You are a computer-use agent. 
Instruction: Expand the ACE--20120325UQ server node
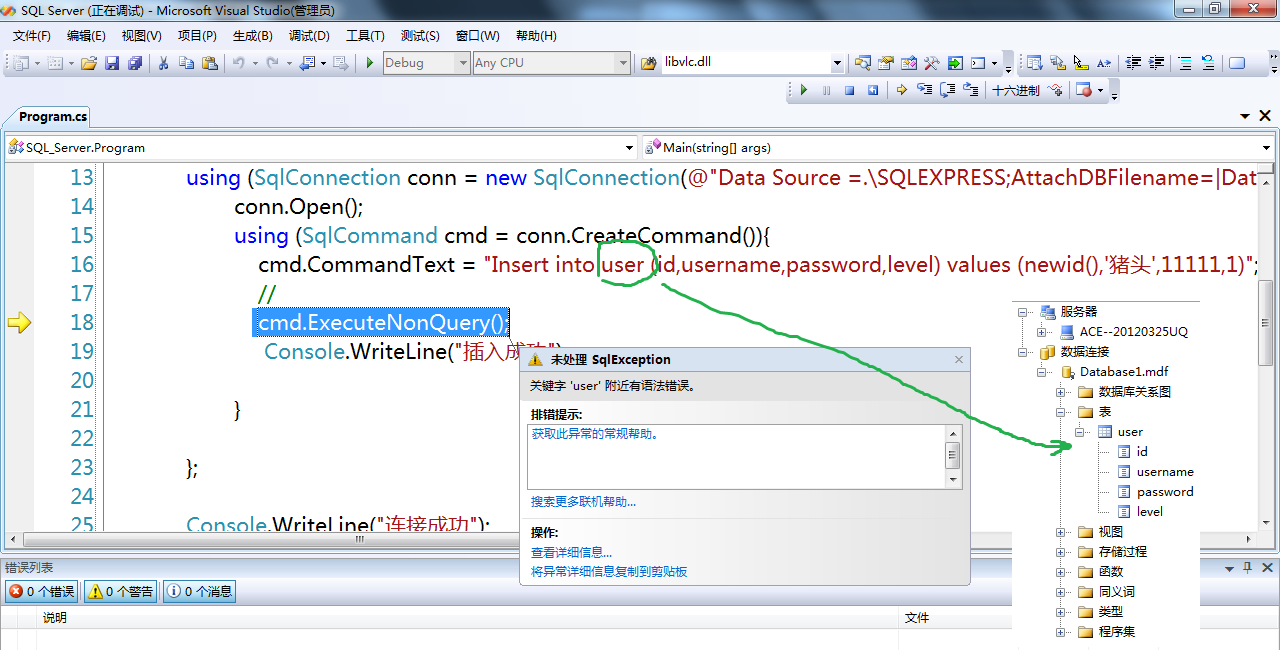pyautogui.click(x=1042, y=332)
